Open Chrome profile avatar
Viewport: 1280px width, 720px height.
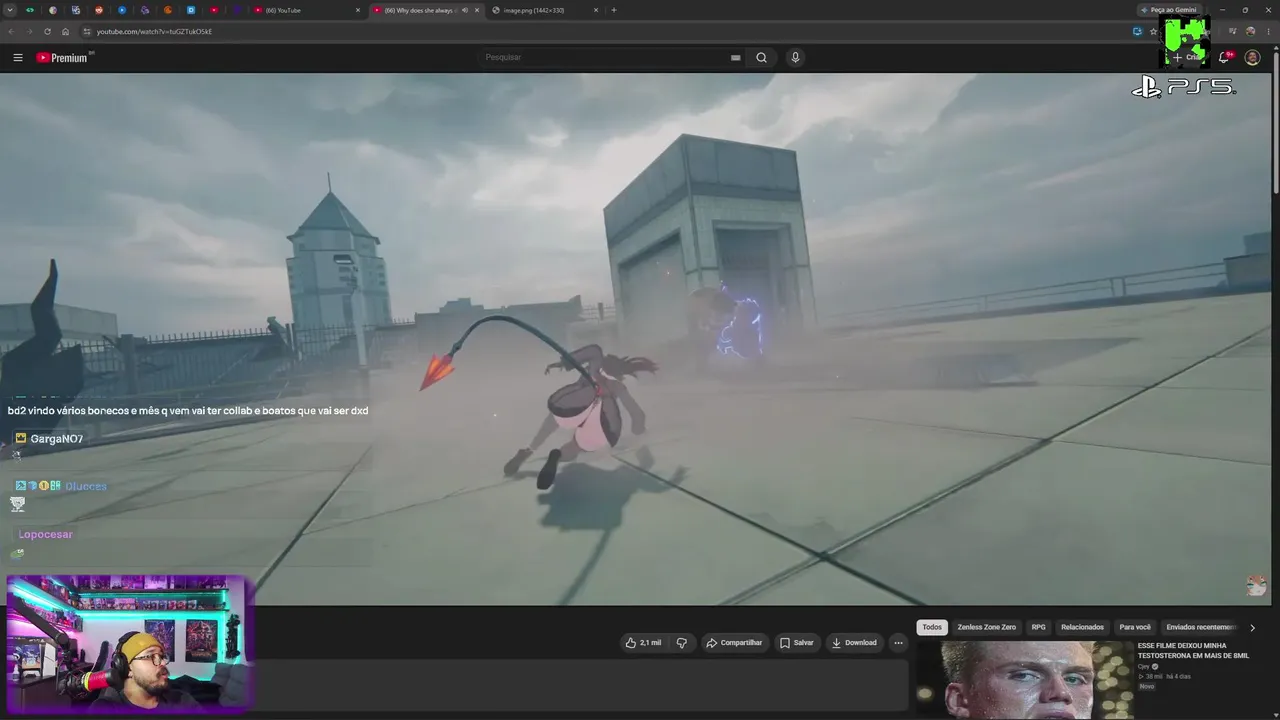click(1250, 31)
